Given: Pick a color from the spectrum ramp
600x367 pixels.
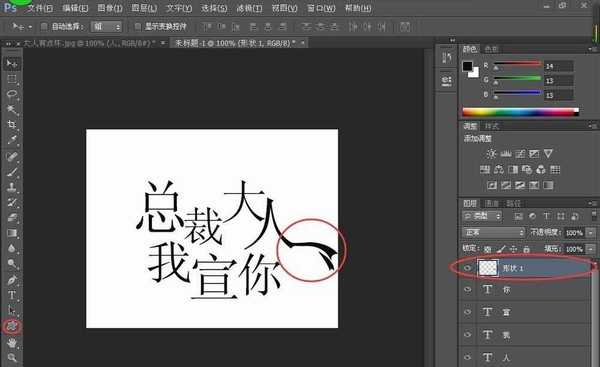Looking at the screenshot, I should pos(520,112).
